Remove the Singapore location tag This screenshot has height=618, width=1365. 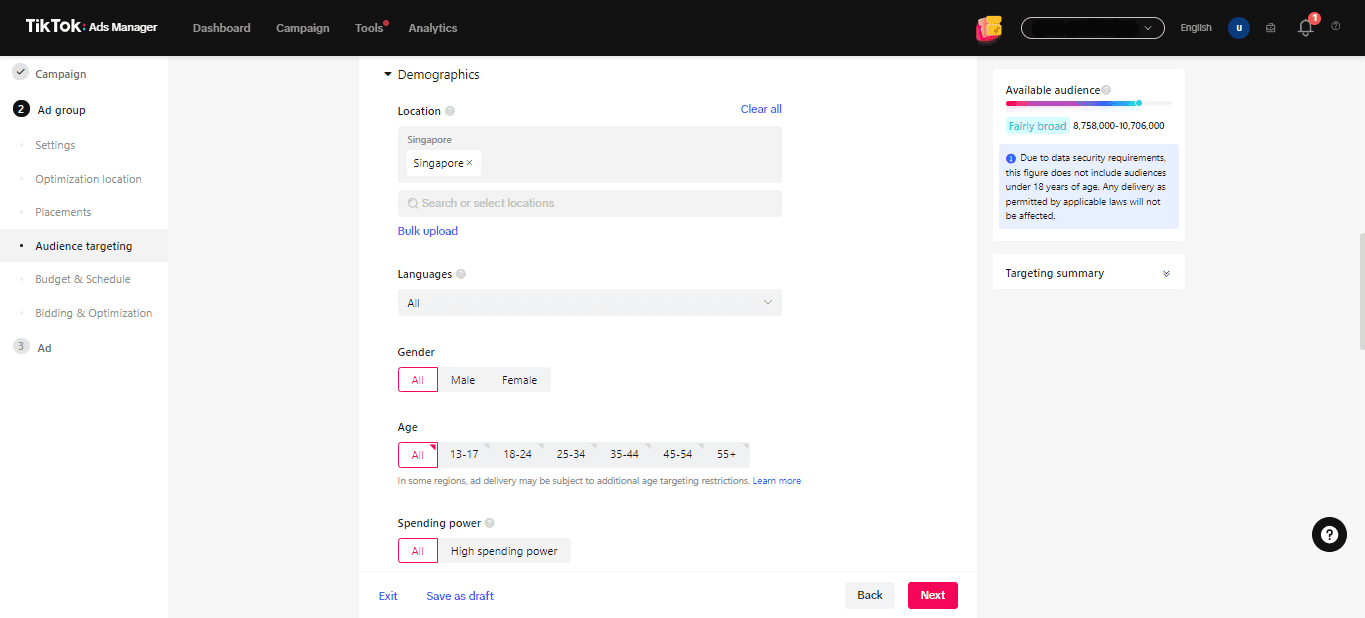[470, 162]
